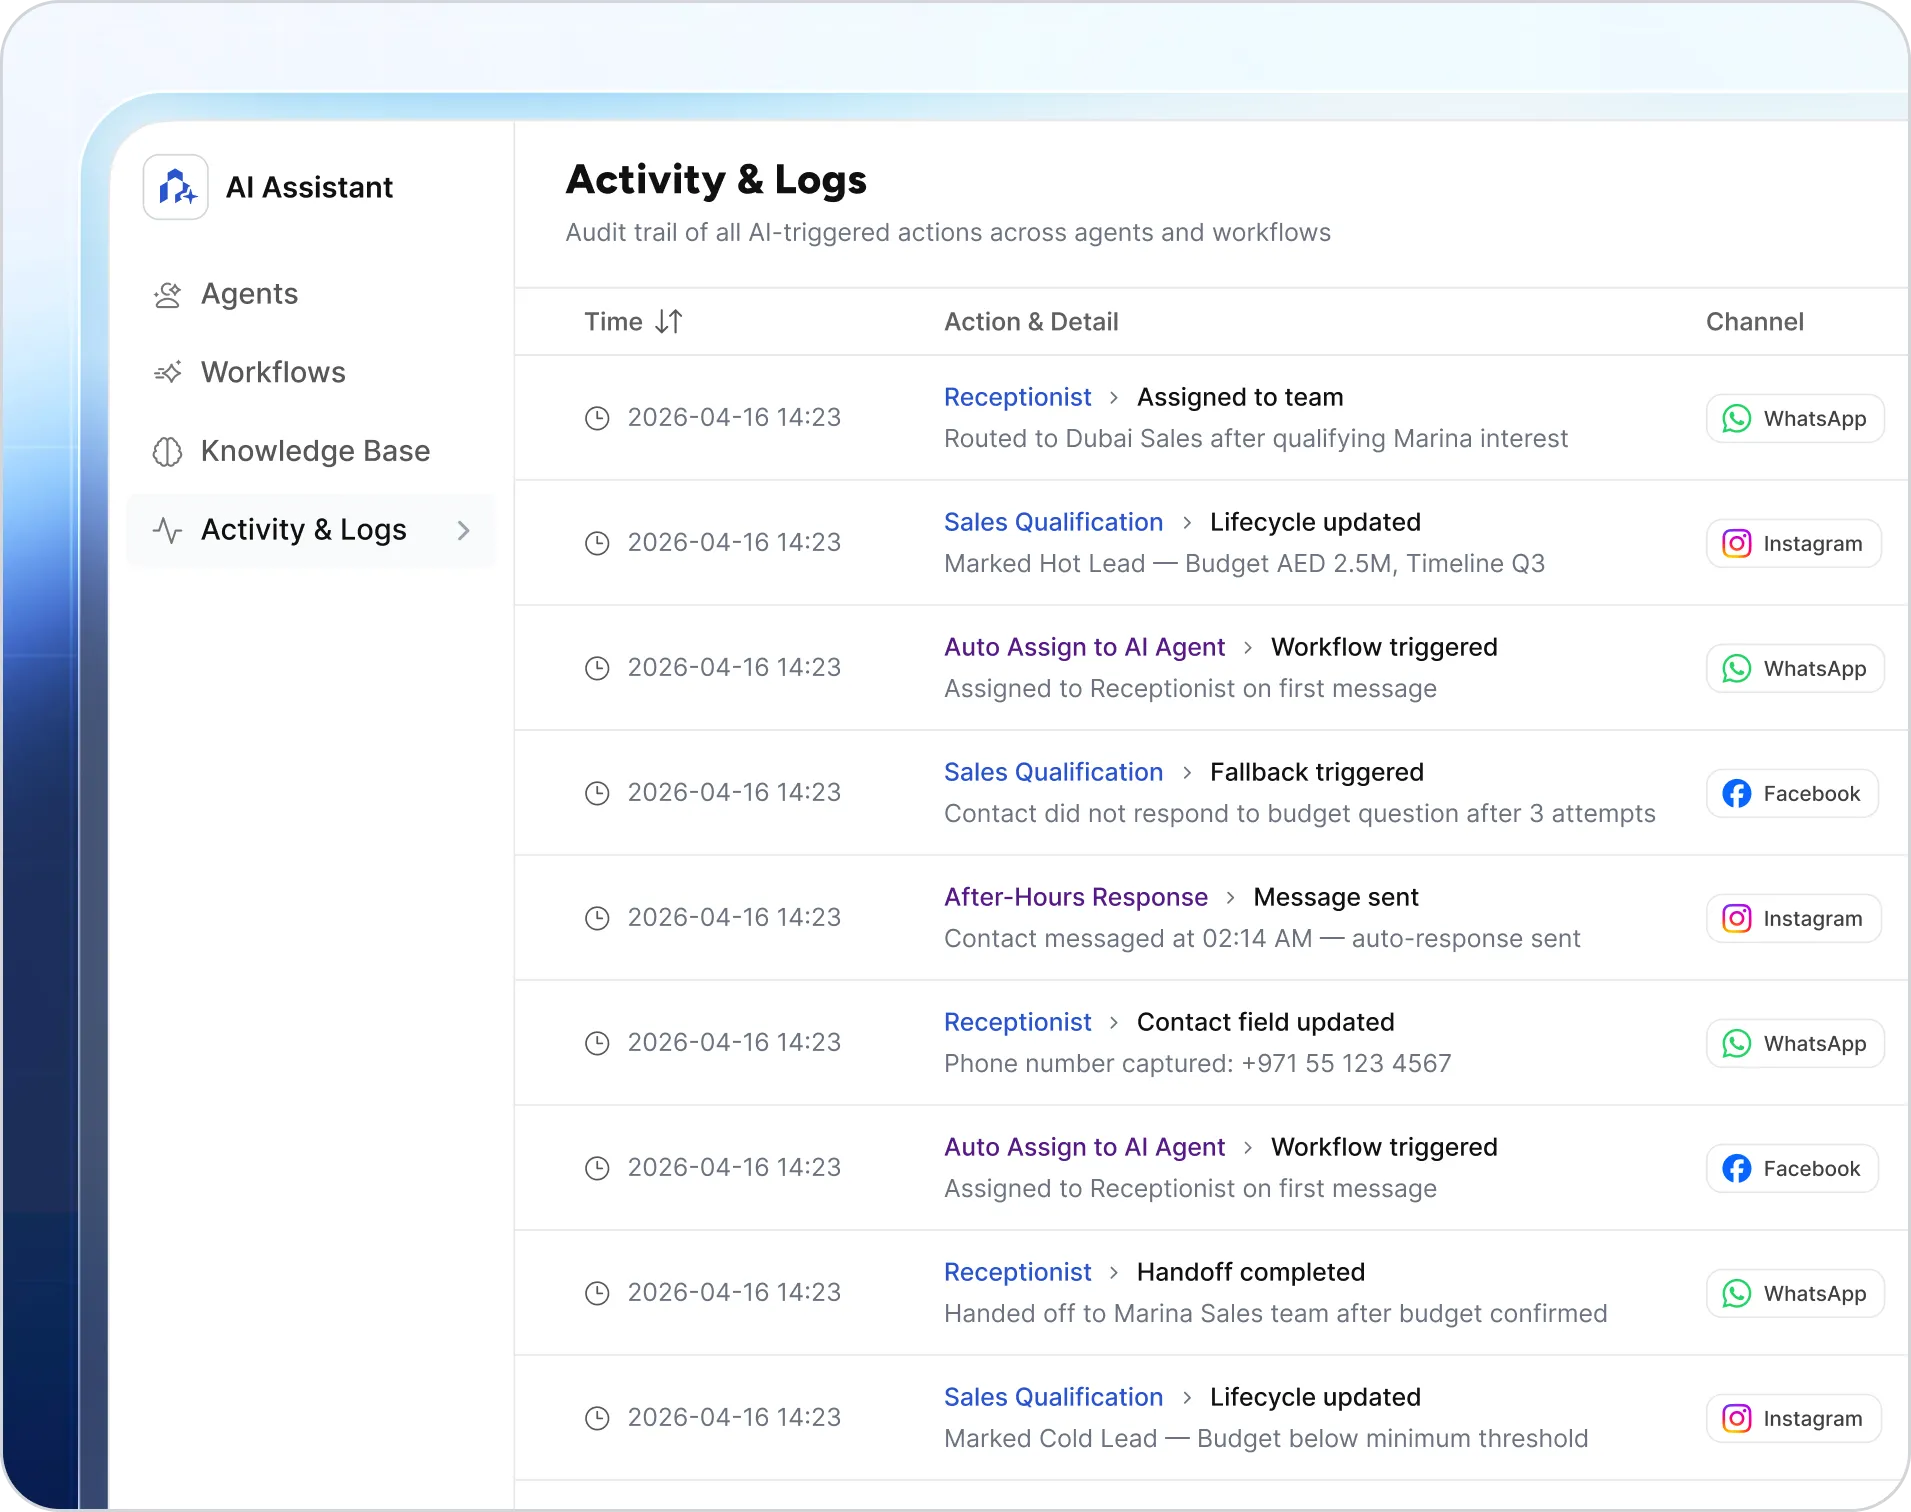Click clock icon in Handoff completed row
The width and height of the screenshot is (1911, 1512).
point(597,1293)
